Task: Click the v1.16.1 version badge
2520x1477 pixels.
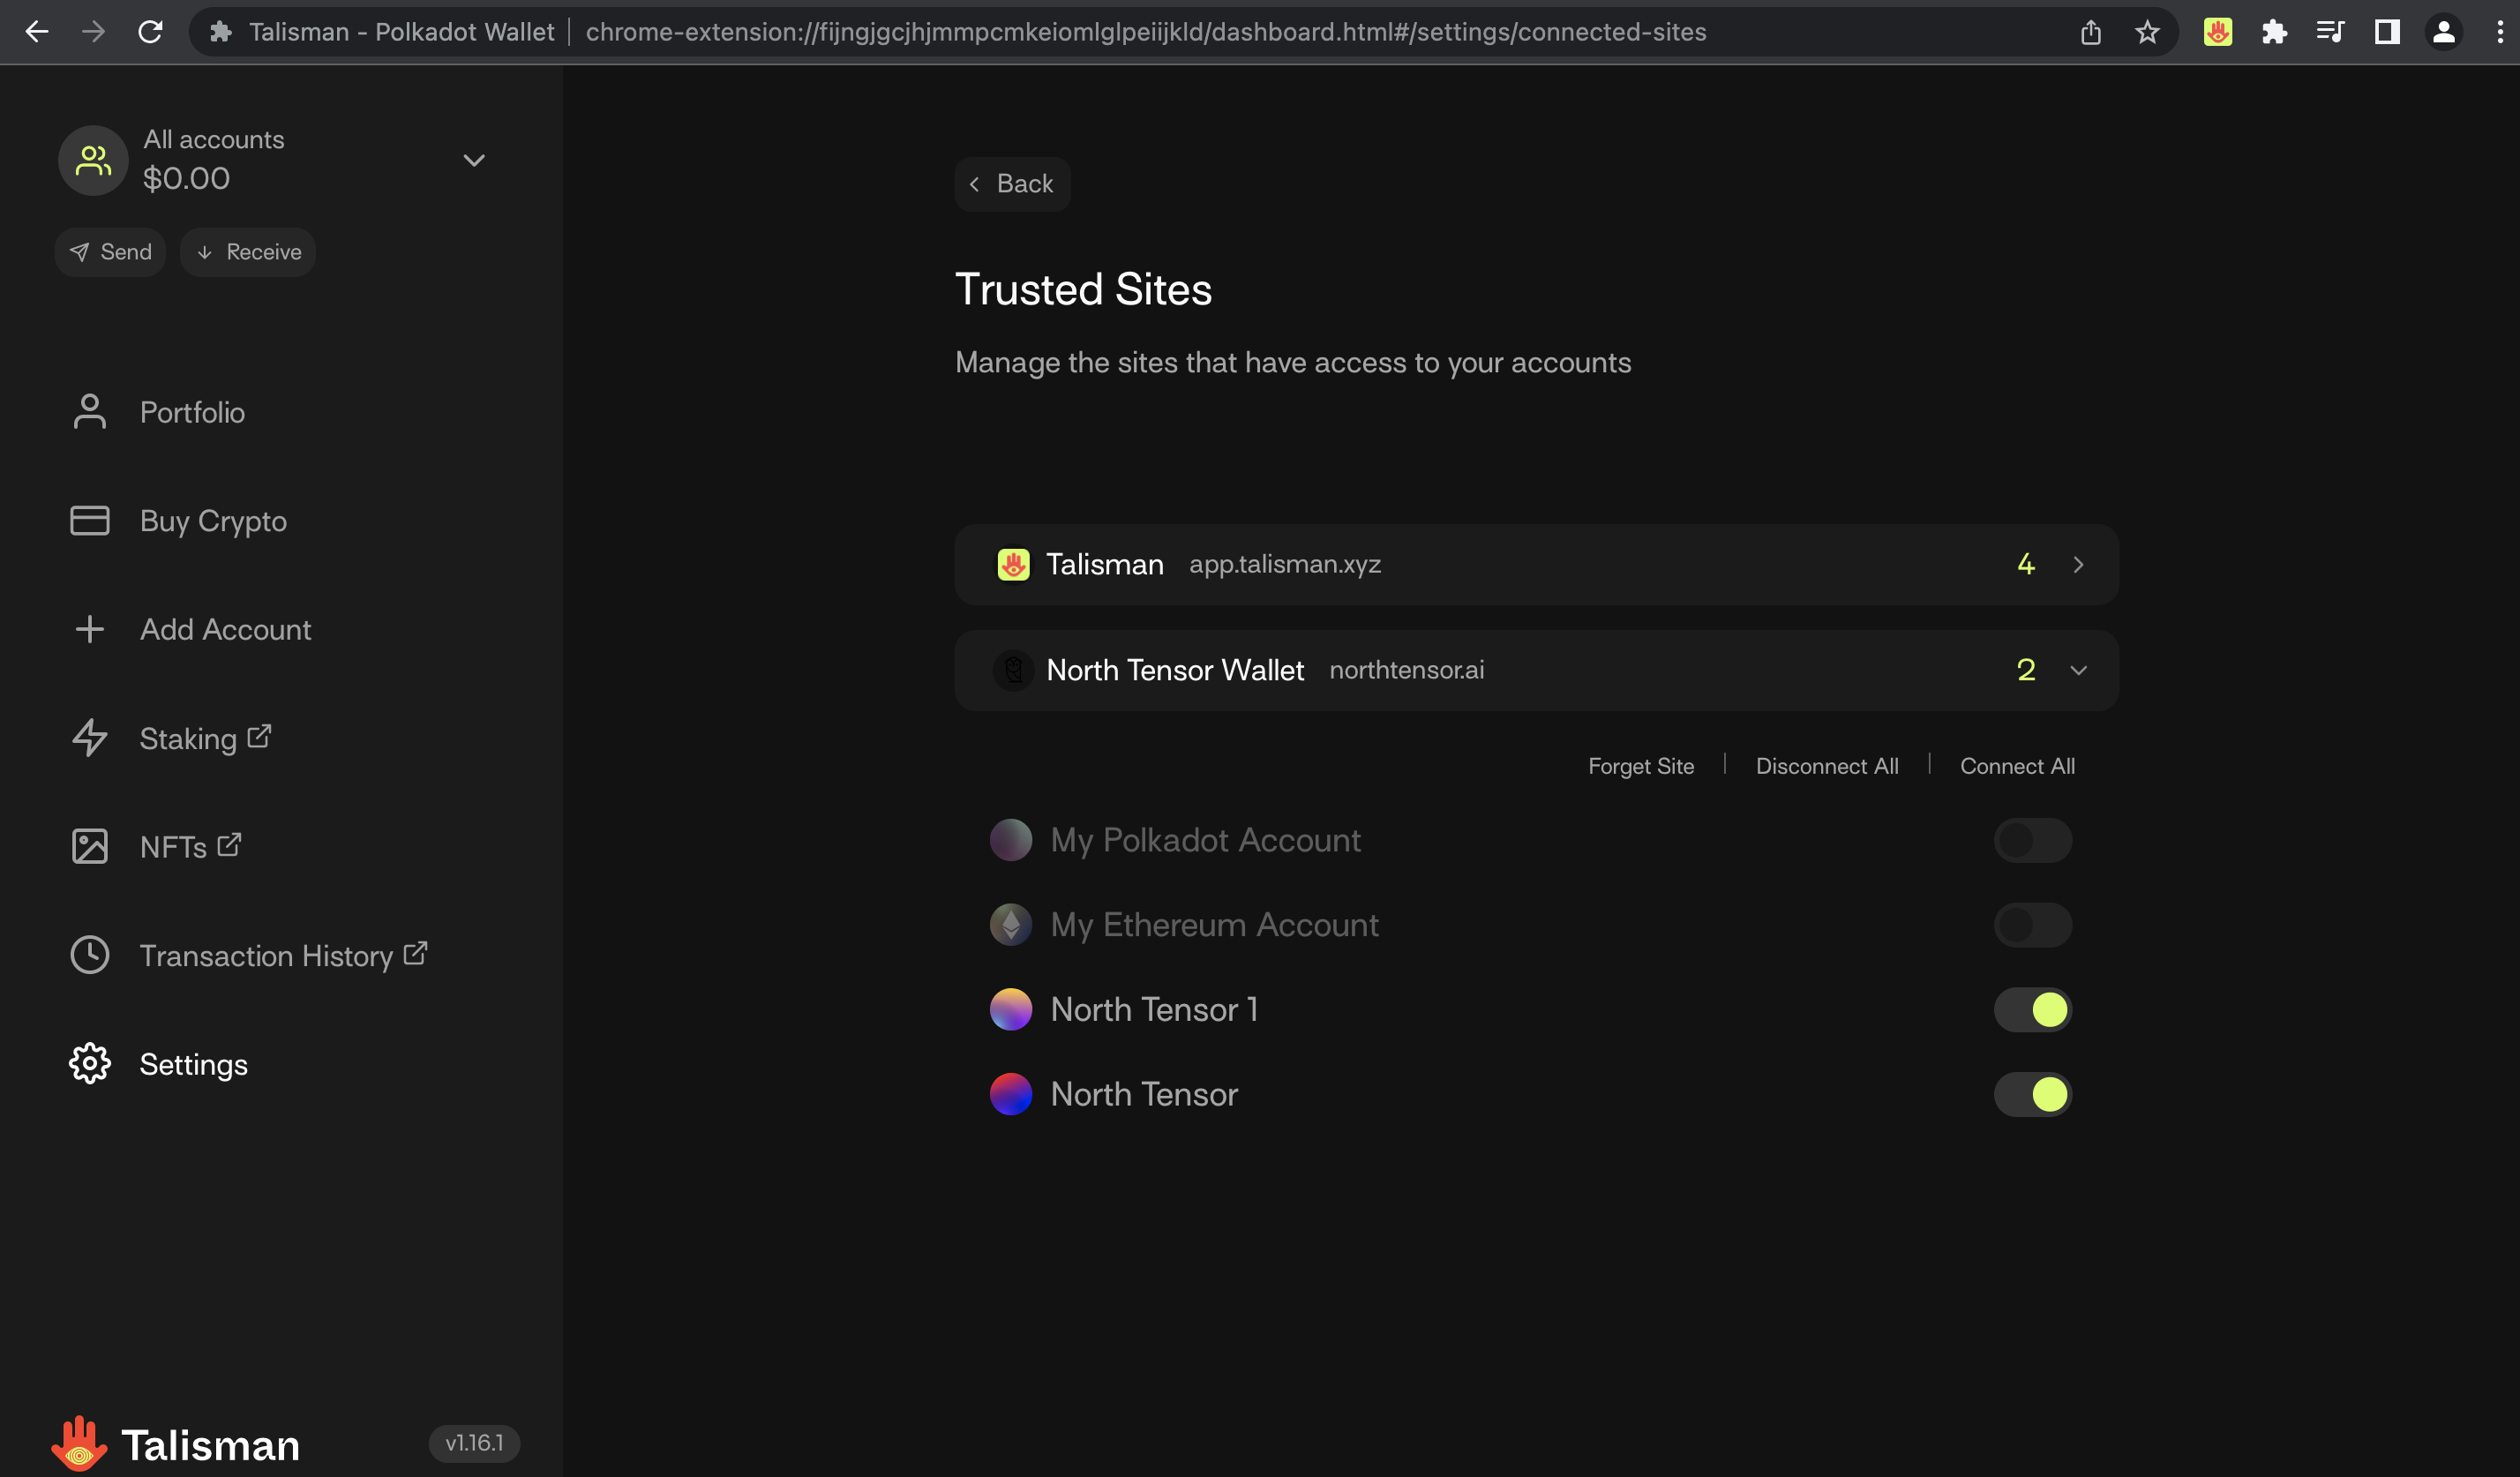Action: point(474,1443)
